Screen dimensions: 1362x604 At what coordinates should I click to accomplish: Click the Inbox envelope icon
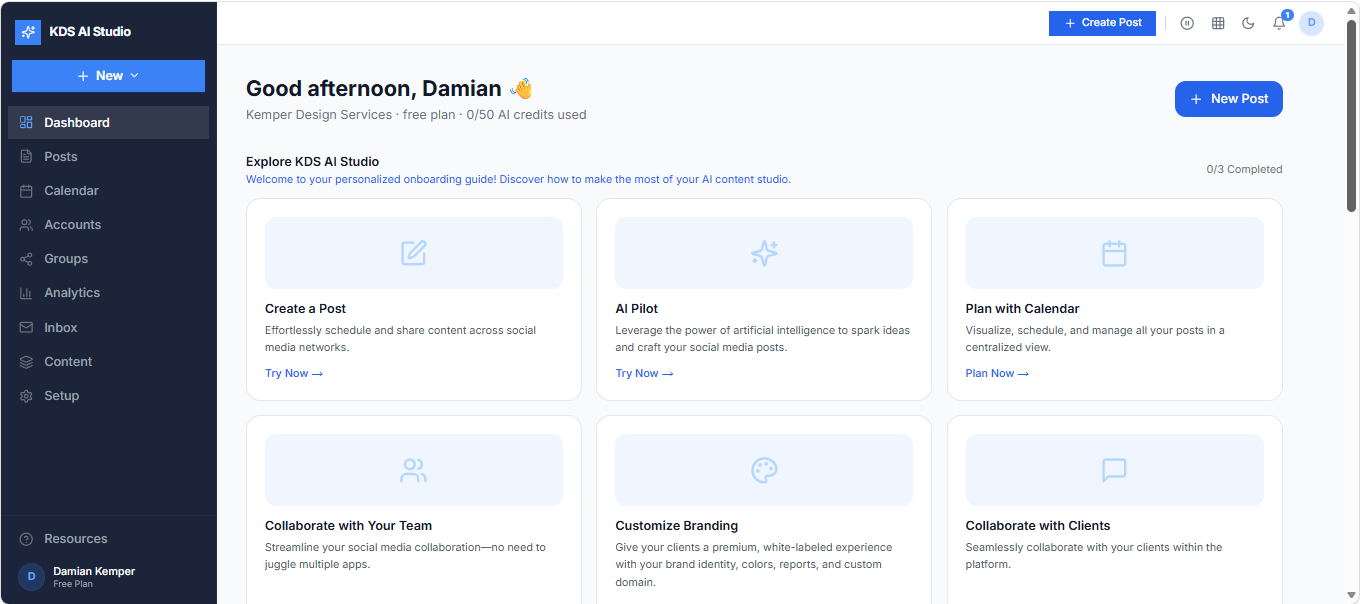[26, 328]
